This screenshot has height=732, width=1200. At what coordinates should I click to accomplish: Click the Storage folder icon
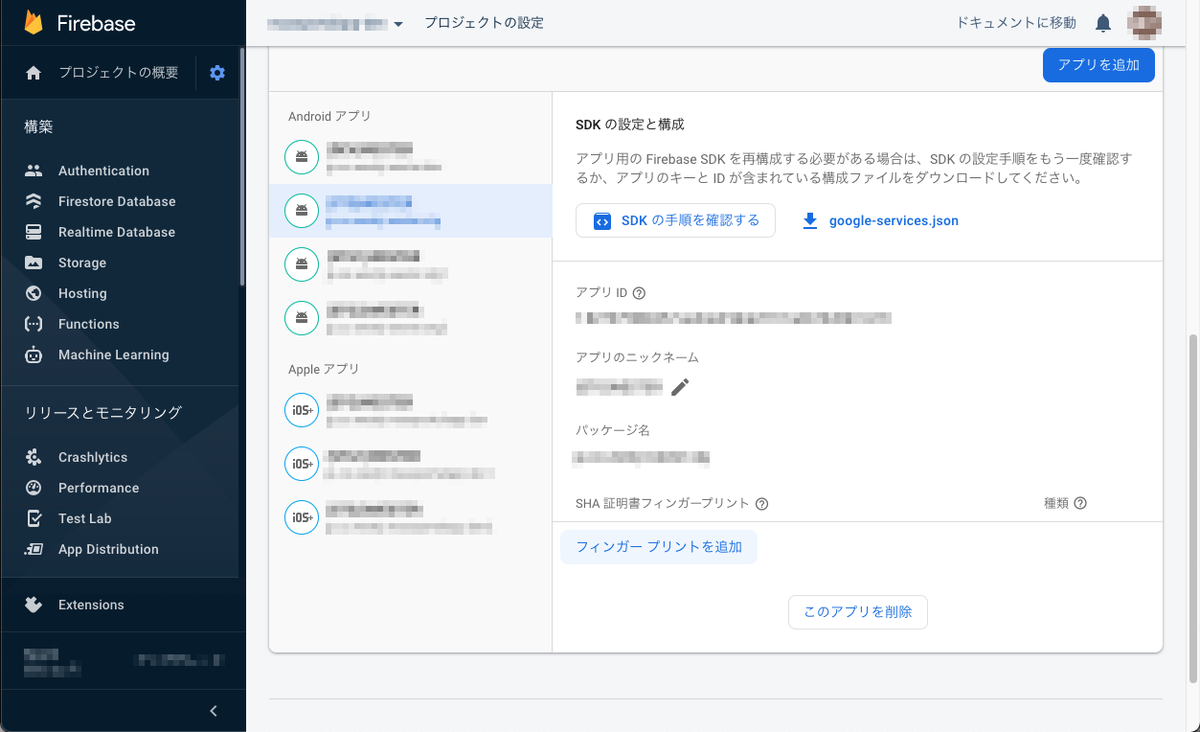pyautogui.click(x=34, y=263)
